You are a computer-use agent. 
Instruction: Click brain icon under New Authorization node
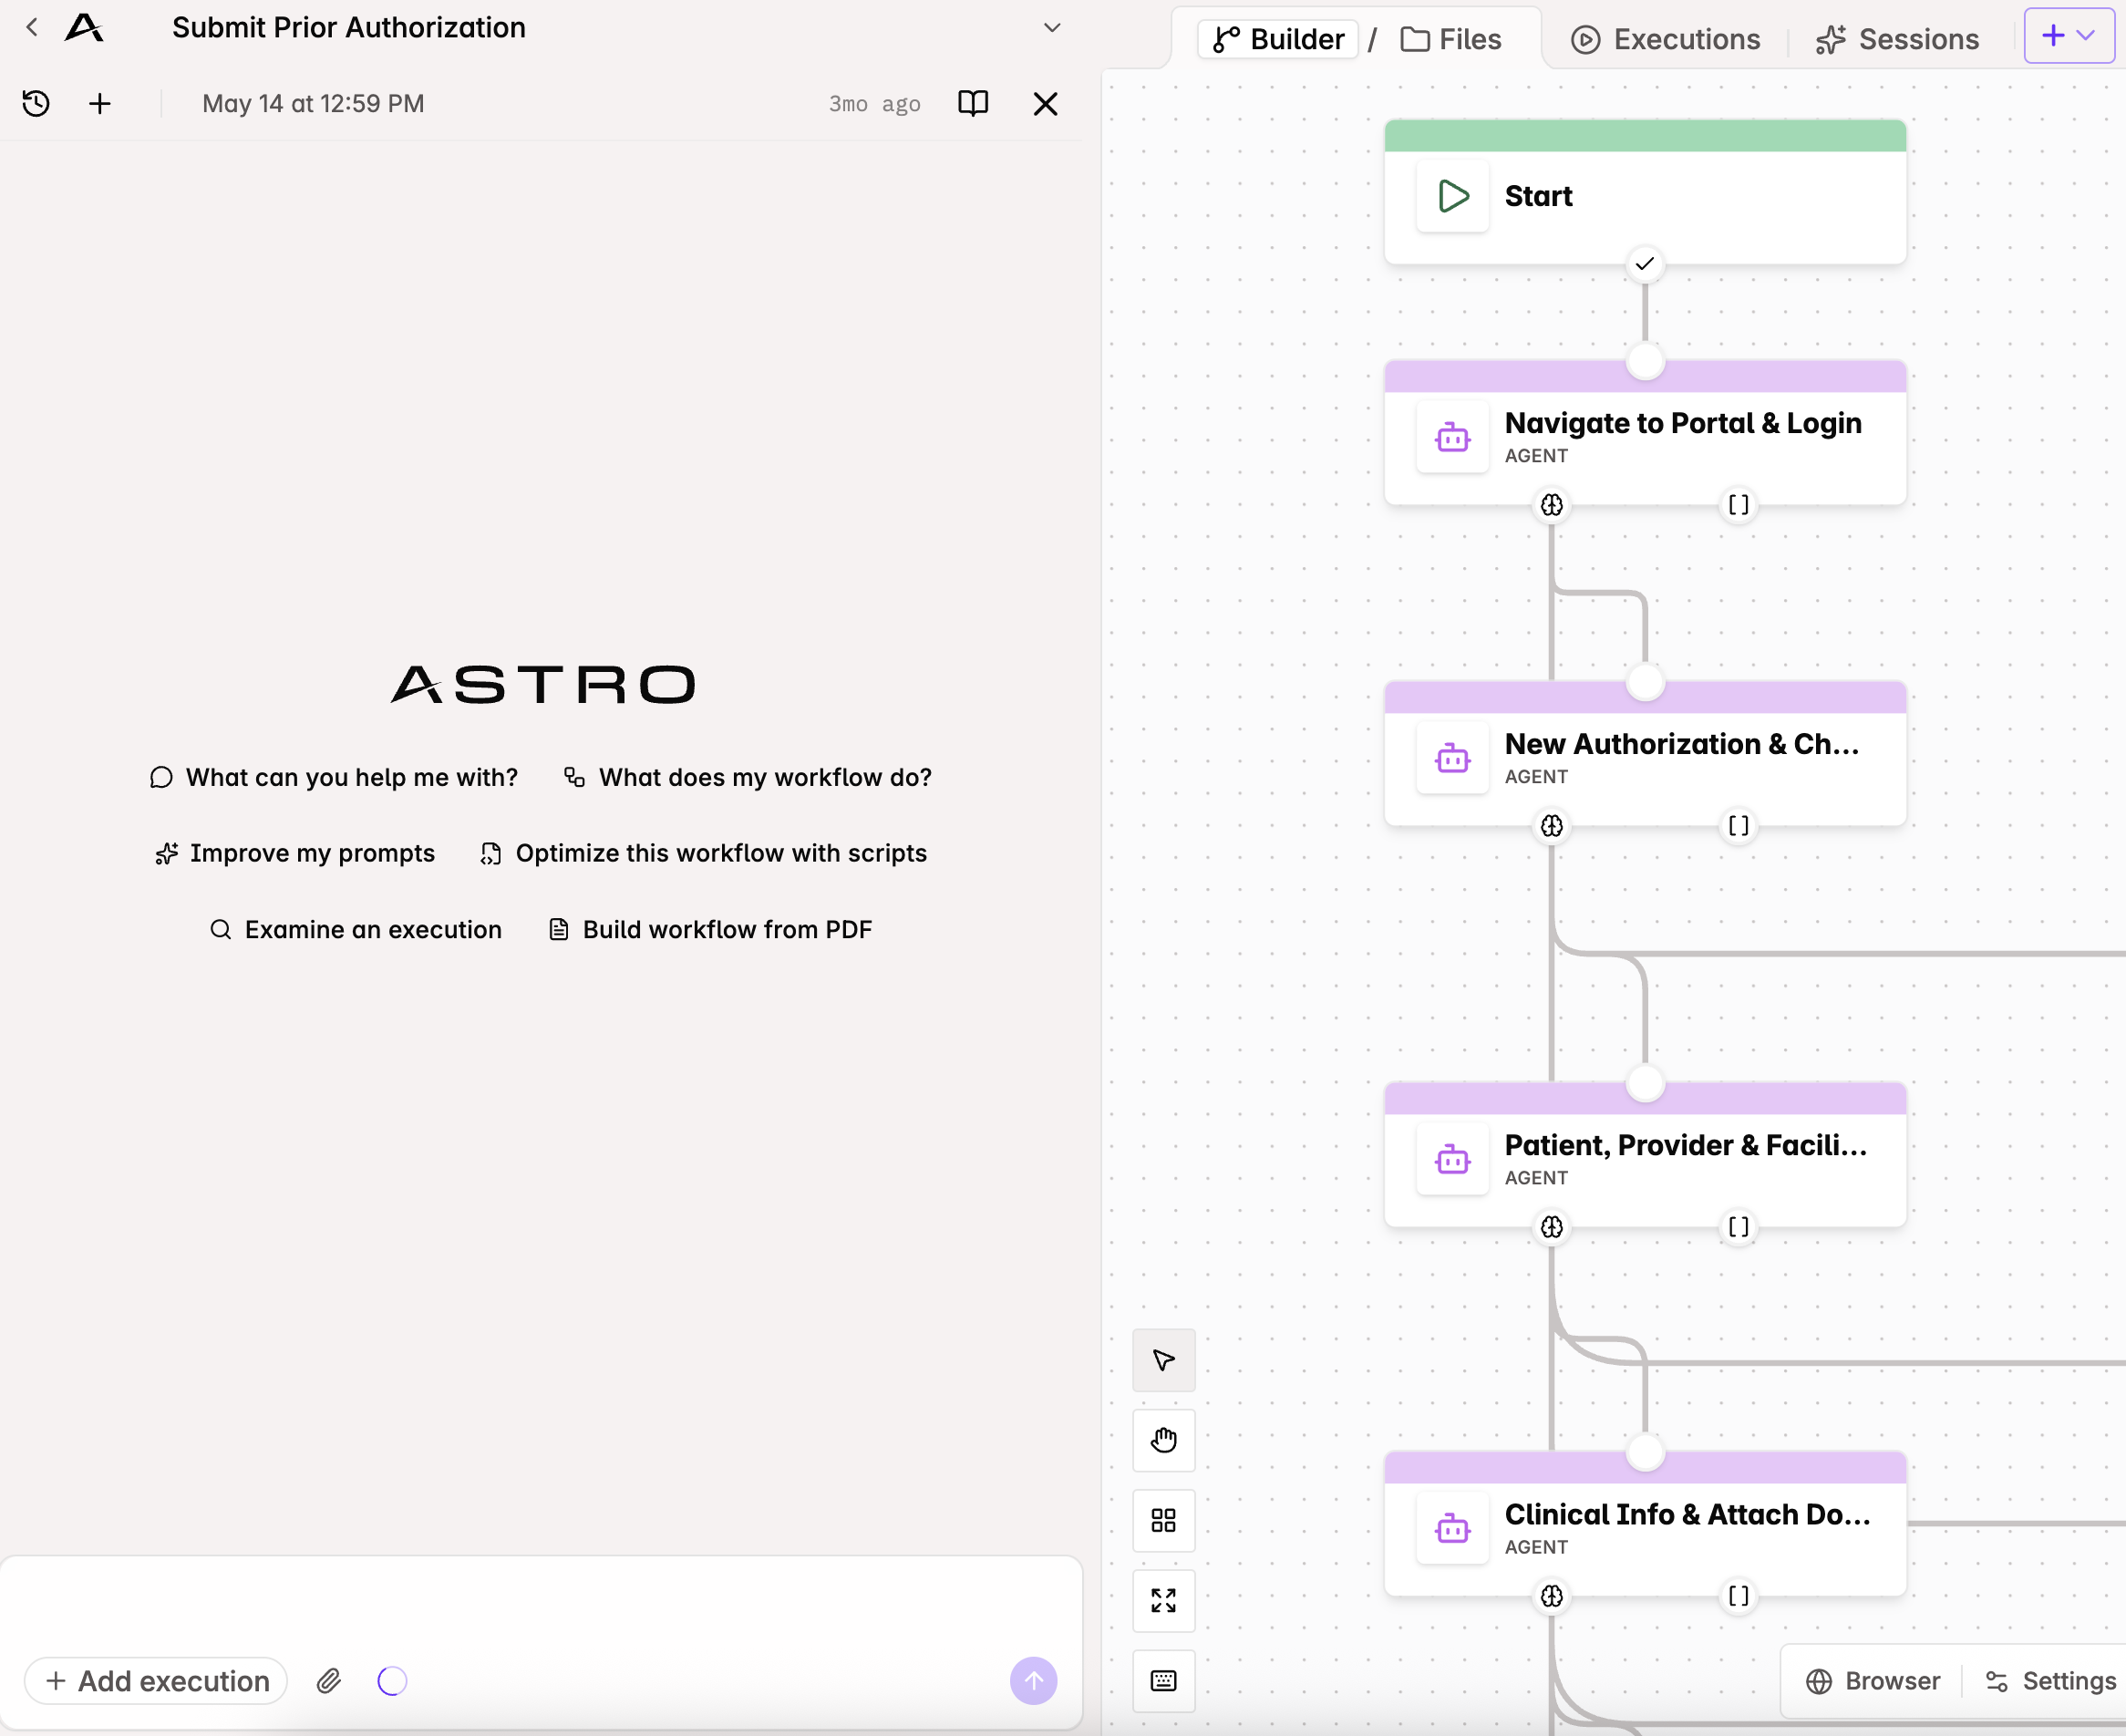point(1551,826)
